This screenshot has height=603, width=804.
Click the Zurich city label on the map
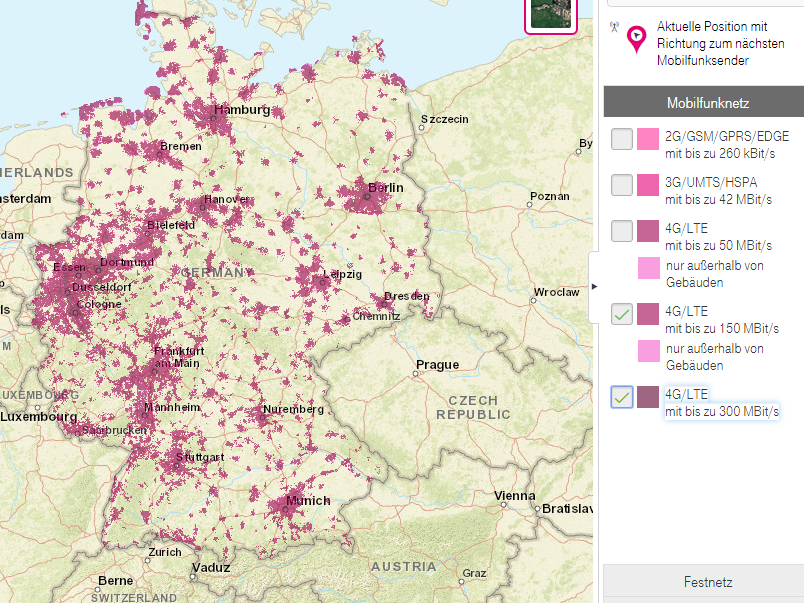(x=165, y=552)
